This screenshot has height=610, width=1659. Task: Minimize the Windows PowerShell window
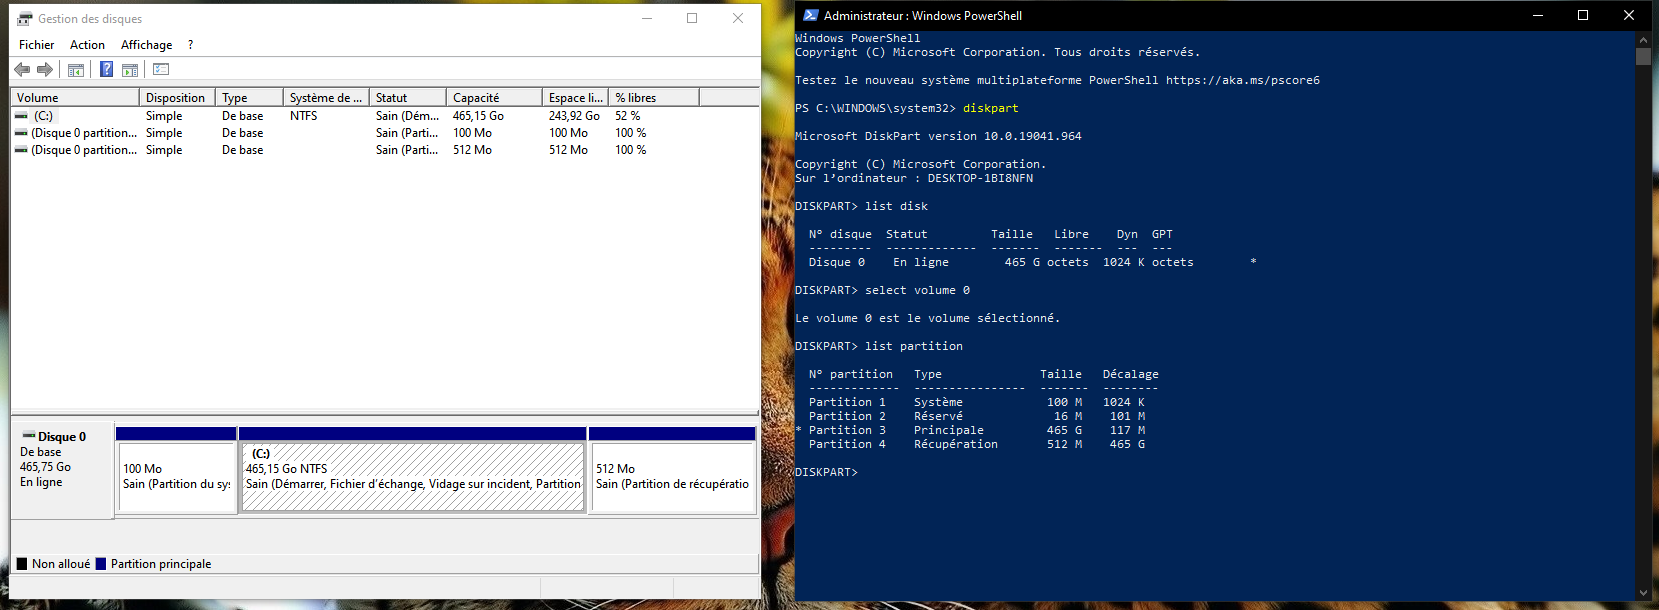pos(1538,15)
